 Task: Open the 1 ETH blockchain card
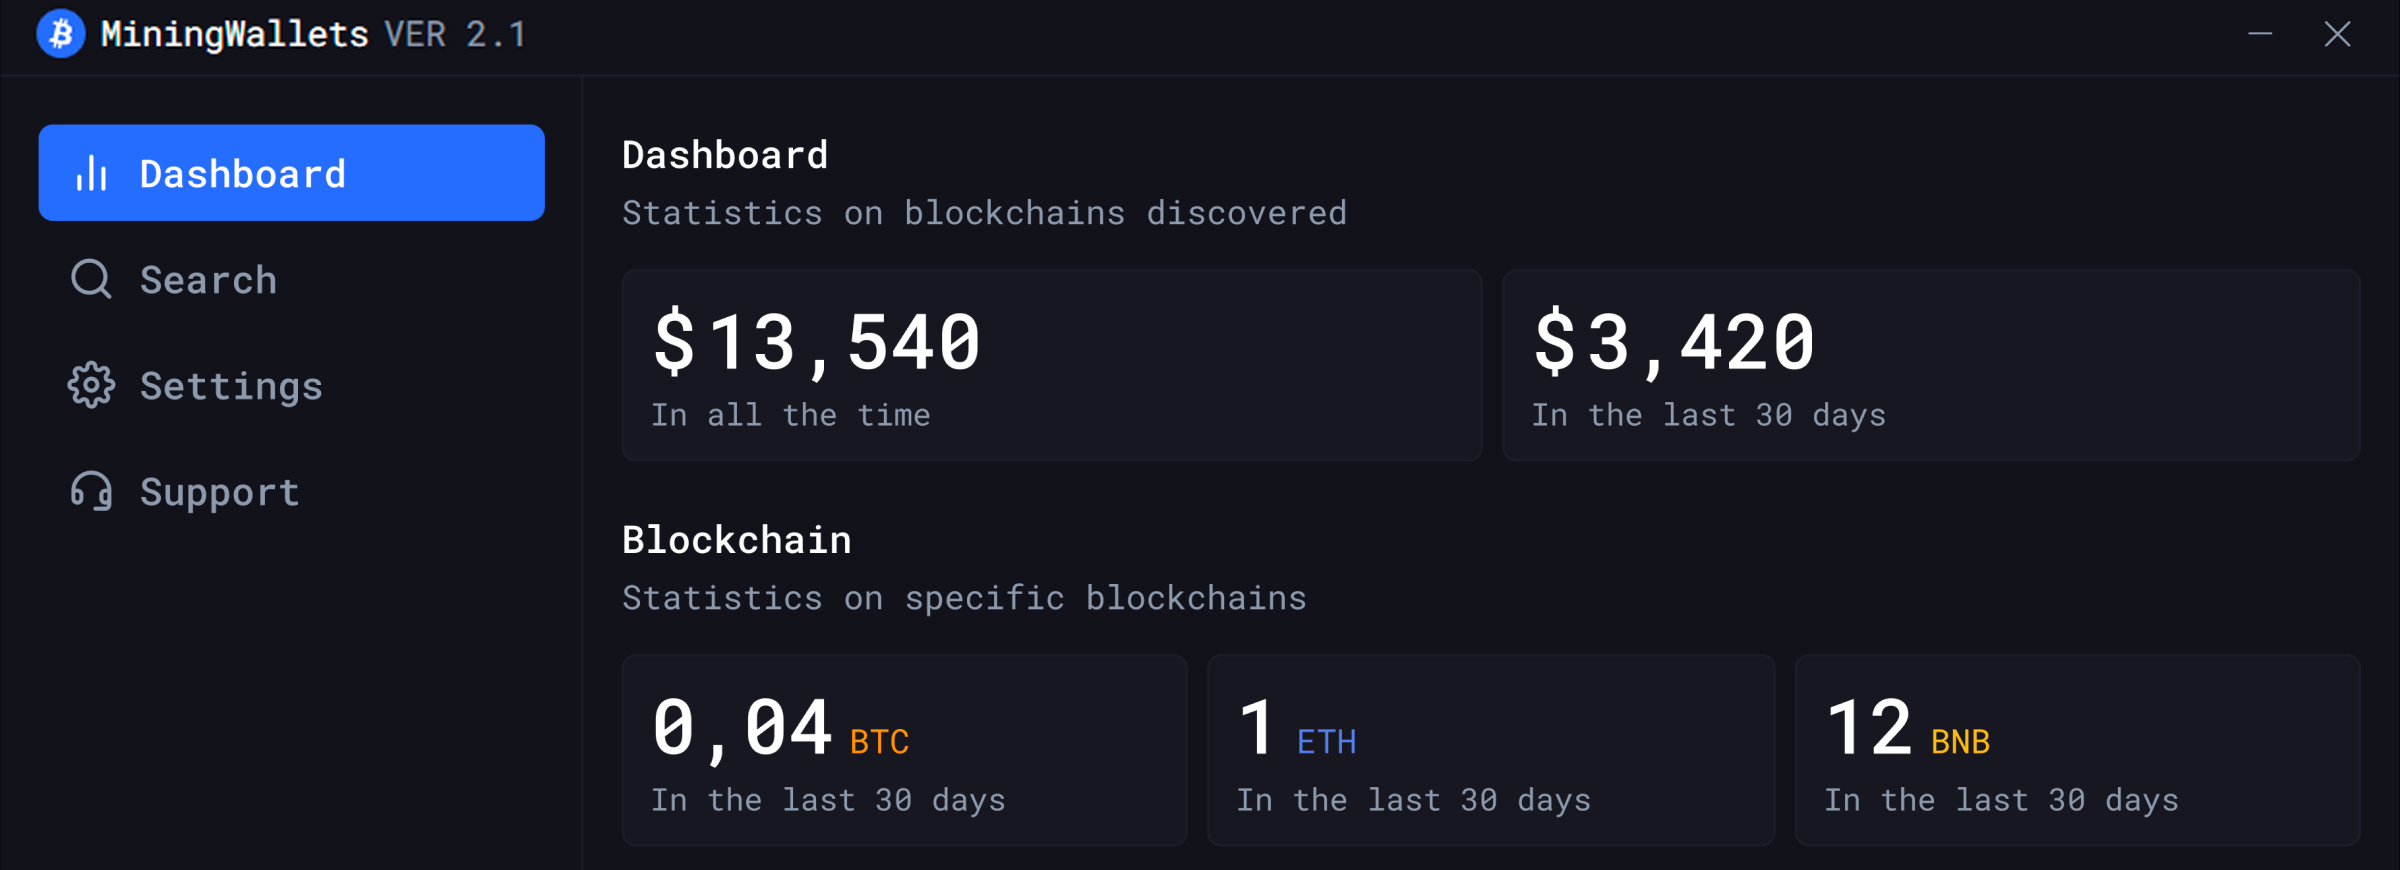click(1491, 750)
